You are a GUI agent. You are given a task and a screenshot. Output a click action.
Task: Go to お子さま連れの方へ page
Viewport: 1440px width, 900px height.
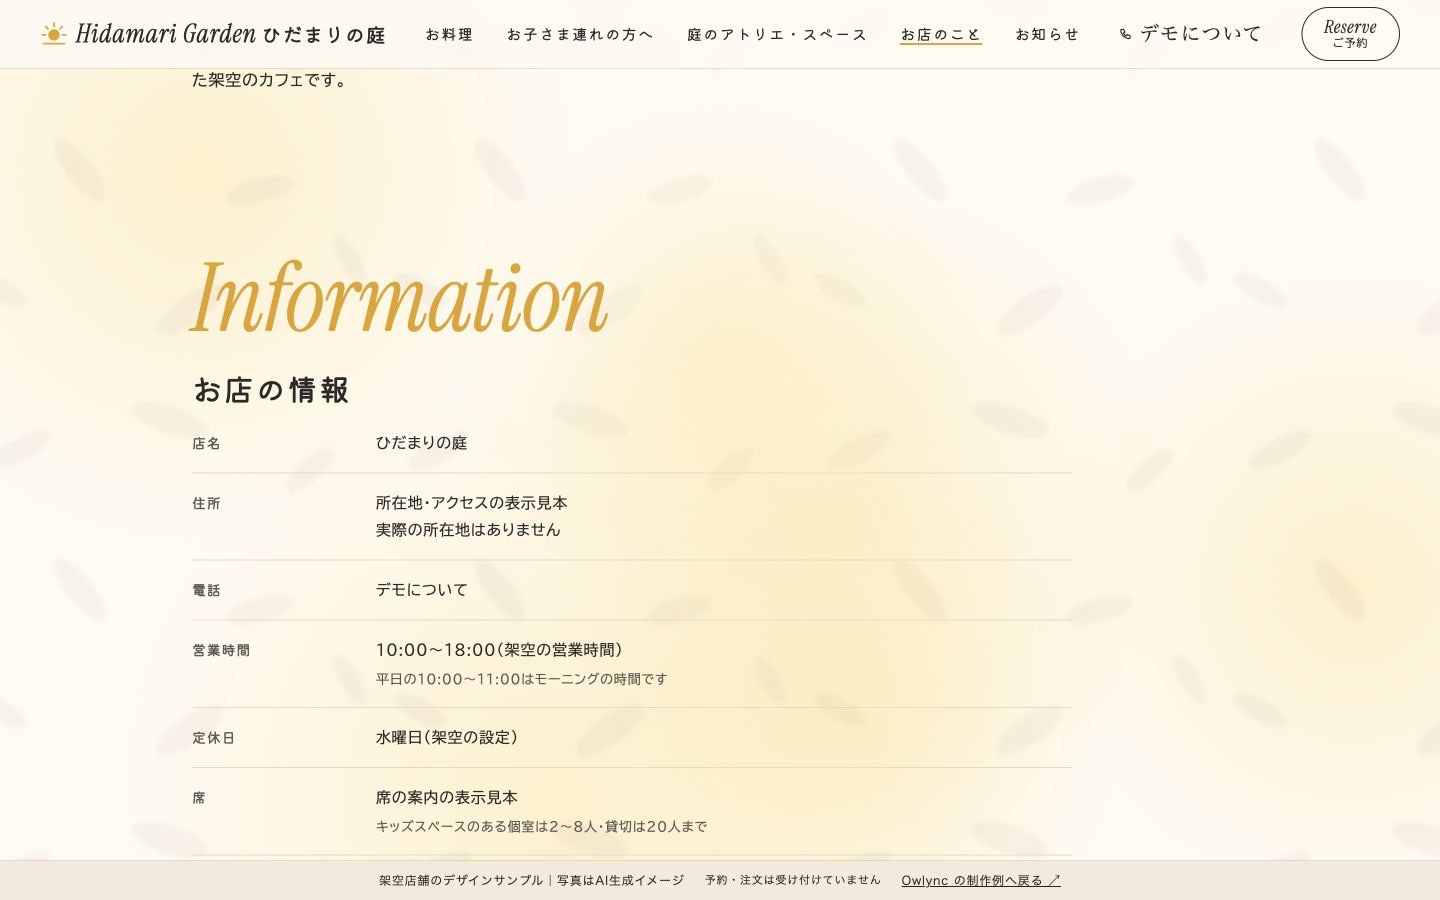click(x=580, y=34)
